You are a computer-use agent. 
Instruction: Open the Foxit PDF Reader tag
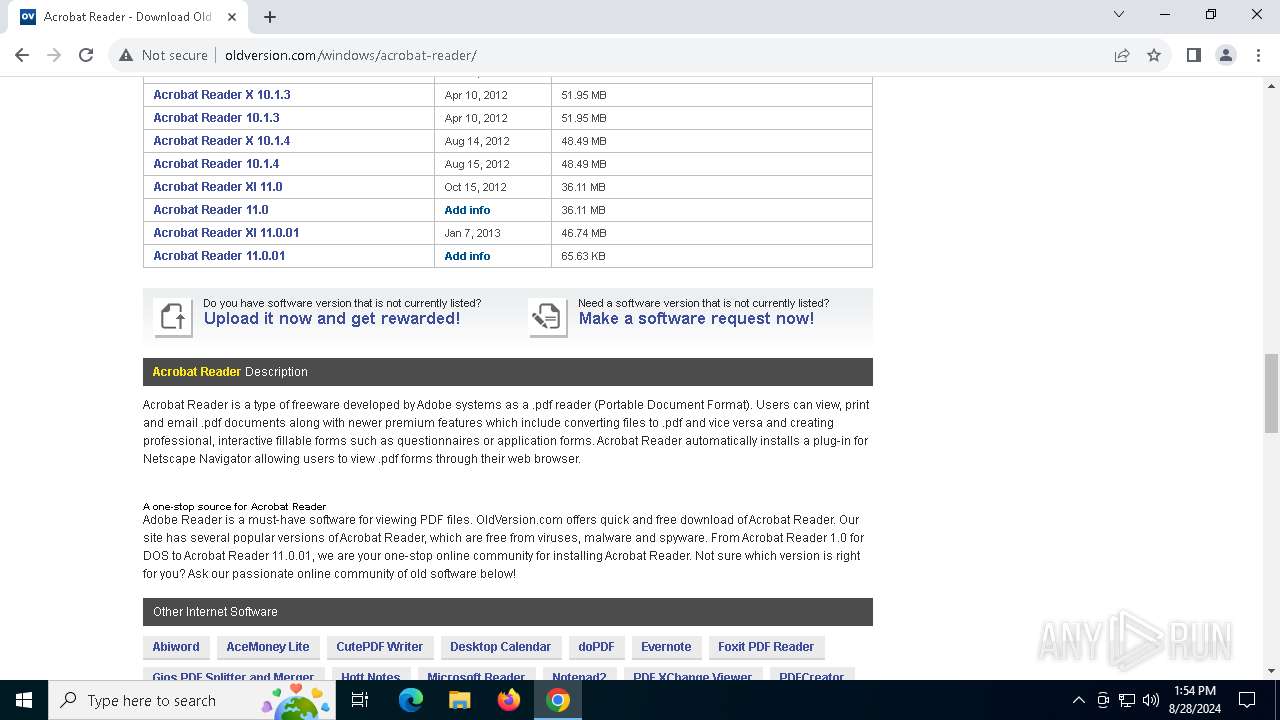(x=766, y=647)
